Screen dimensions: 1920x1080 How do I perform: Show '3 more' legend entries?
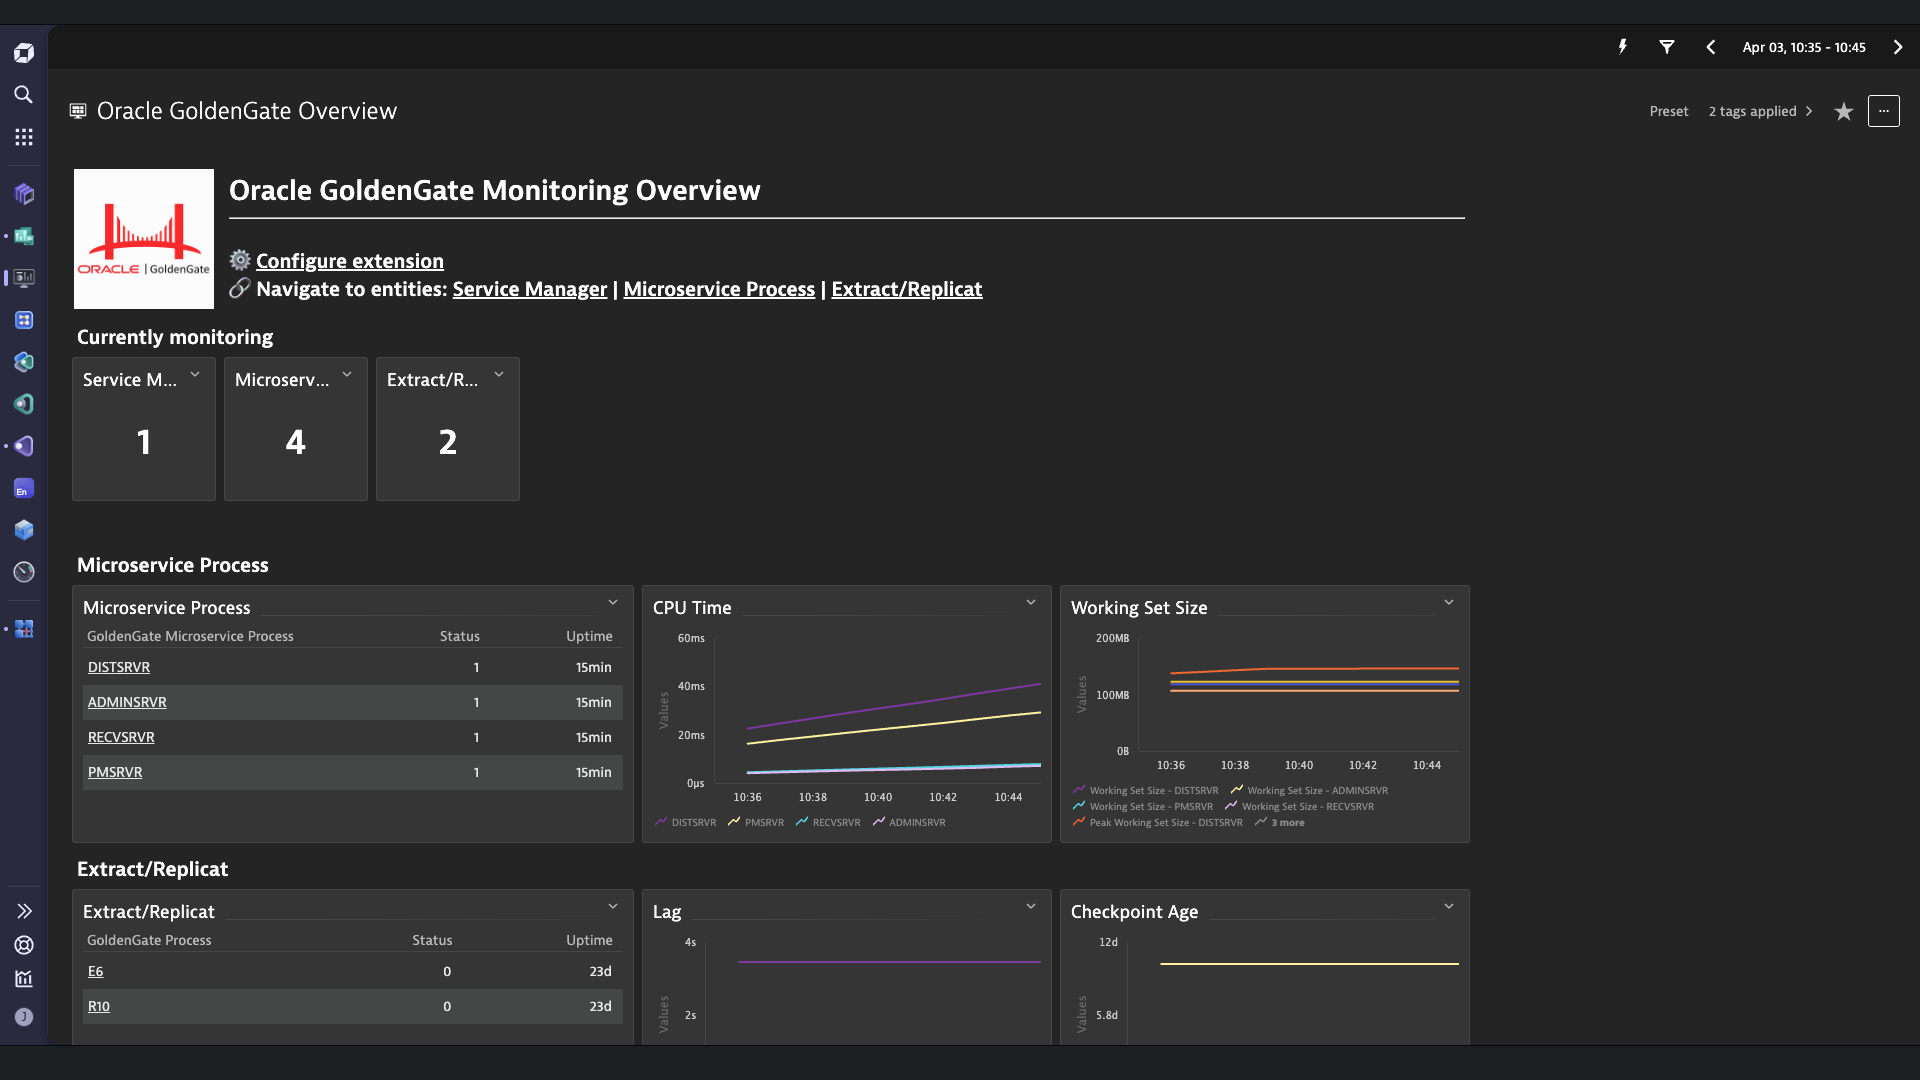tap(1280, 822)
